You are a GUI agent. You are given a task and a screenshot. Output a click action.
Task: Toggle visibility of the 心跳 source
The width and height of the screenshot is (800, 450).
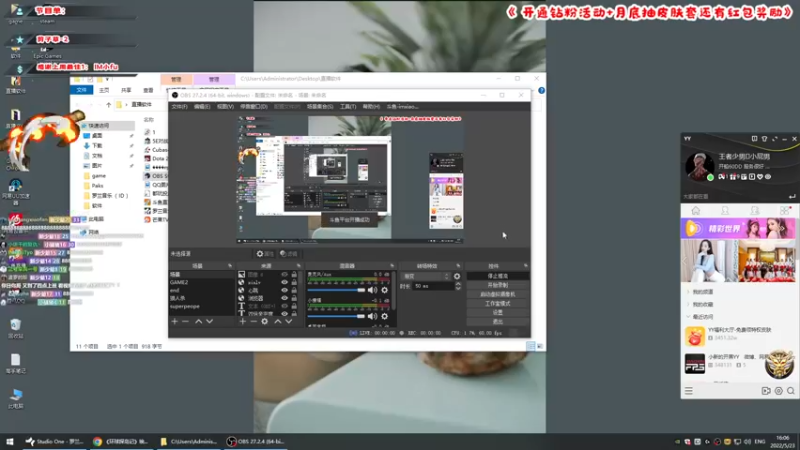coord(284,290)
